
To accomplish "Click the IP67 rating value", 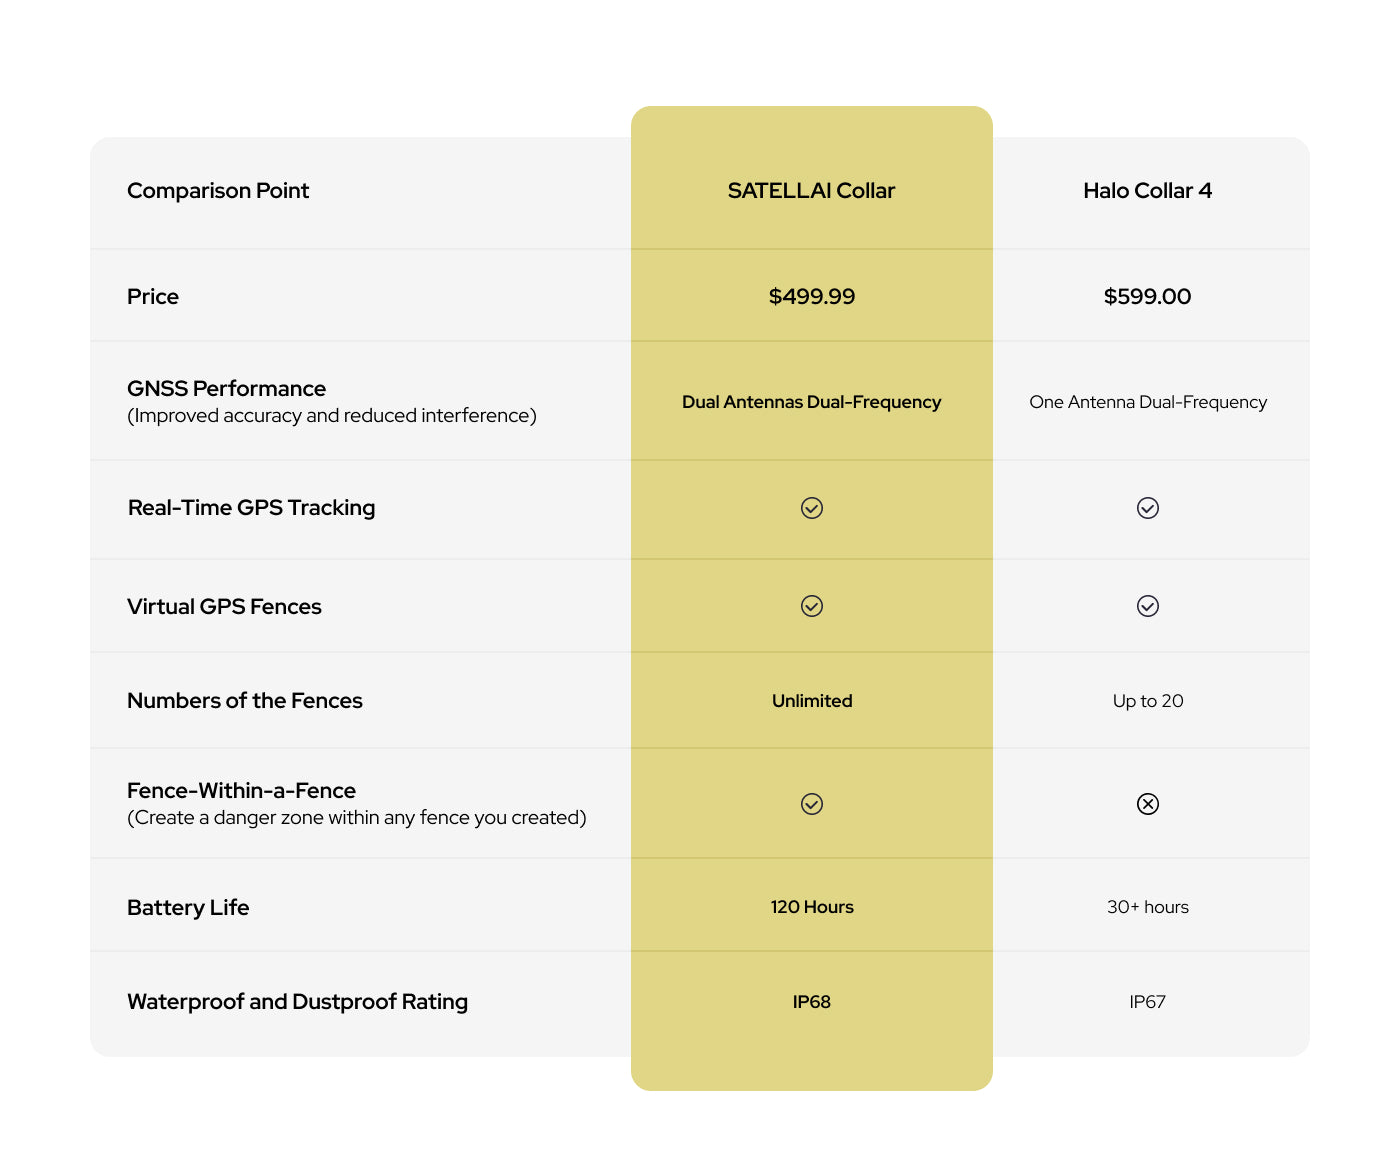I will (x=1148, y=1002).
